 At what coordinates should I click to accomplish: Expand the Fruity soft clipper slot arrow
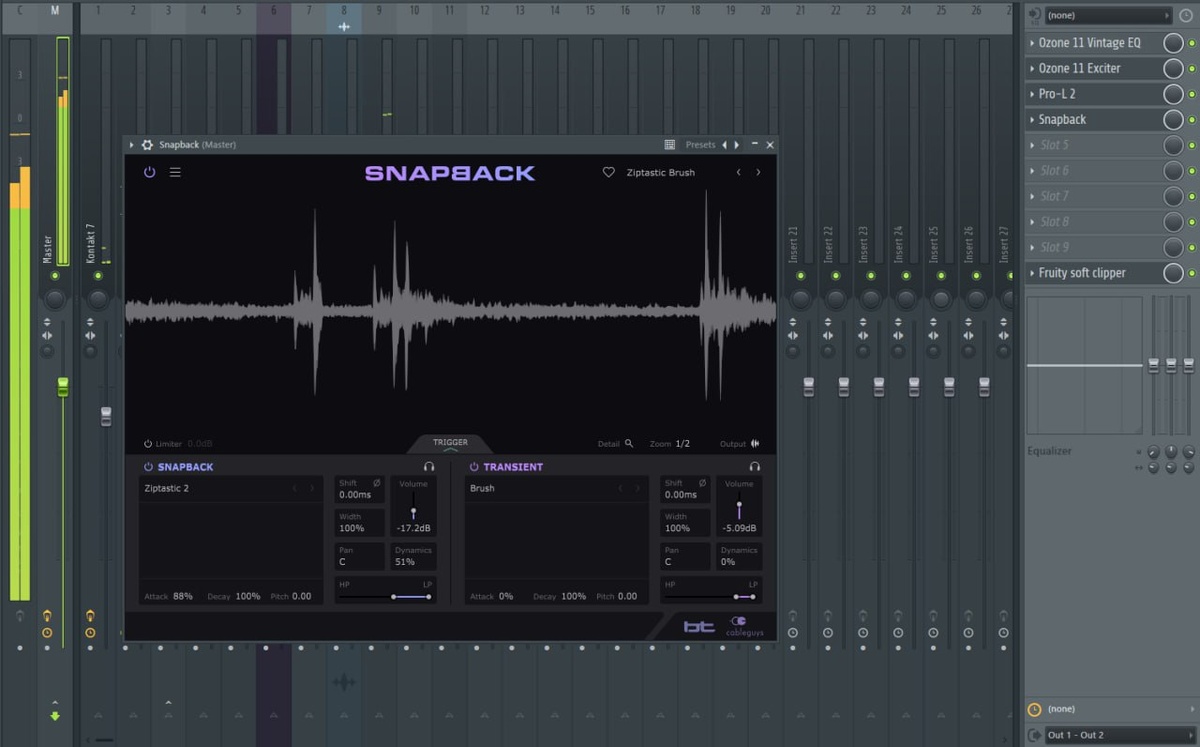point(1032,273)
